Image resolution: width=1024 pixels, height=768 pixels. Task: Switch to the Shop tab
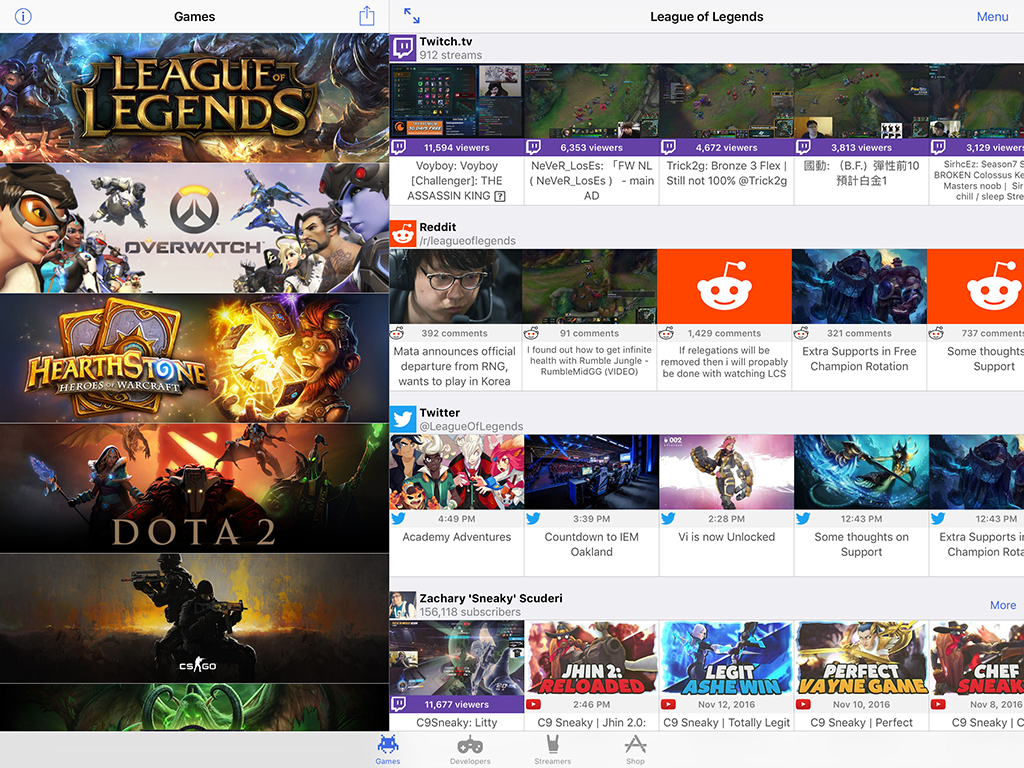click(x=635, y=750)
